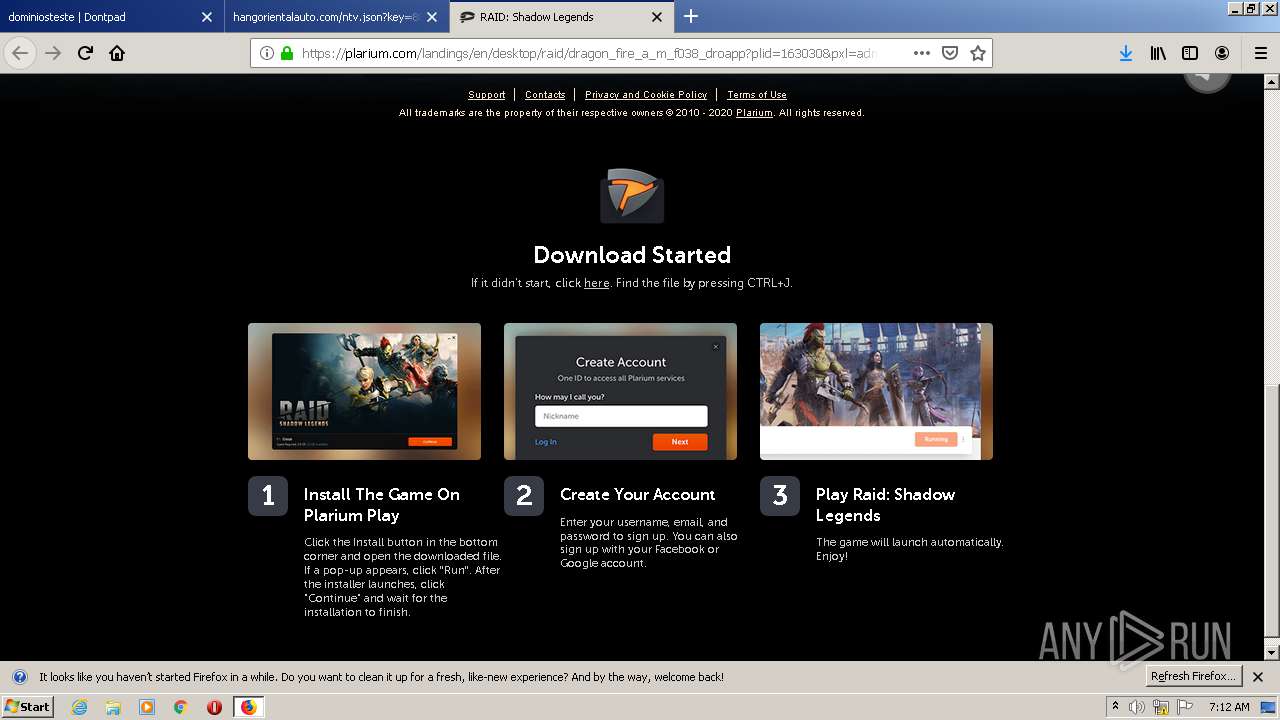Click the page vertical scrollbar
1280x720 pixels.
point(1272,510)
